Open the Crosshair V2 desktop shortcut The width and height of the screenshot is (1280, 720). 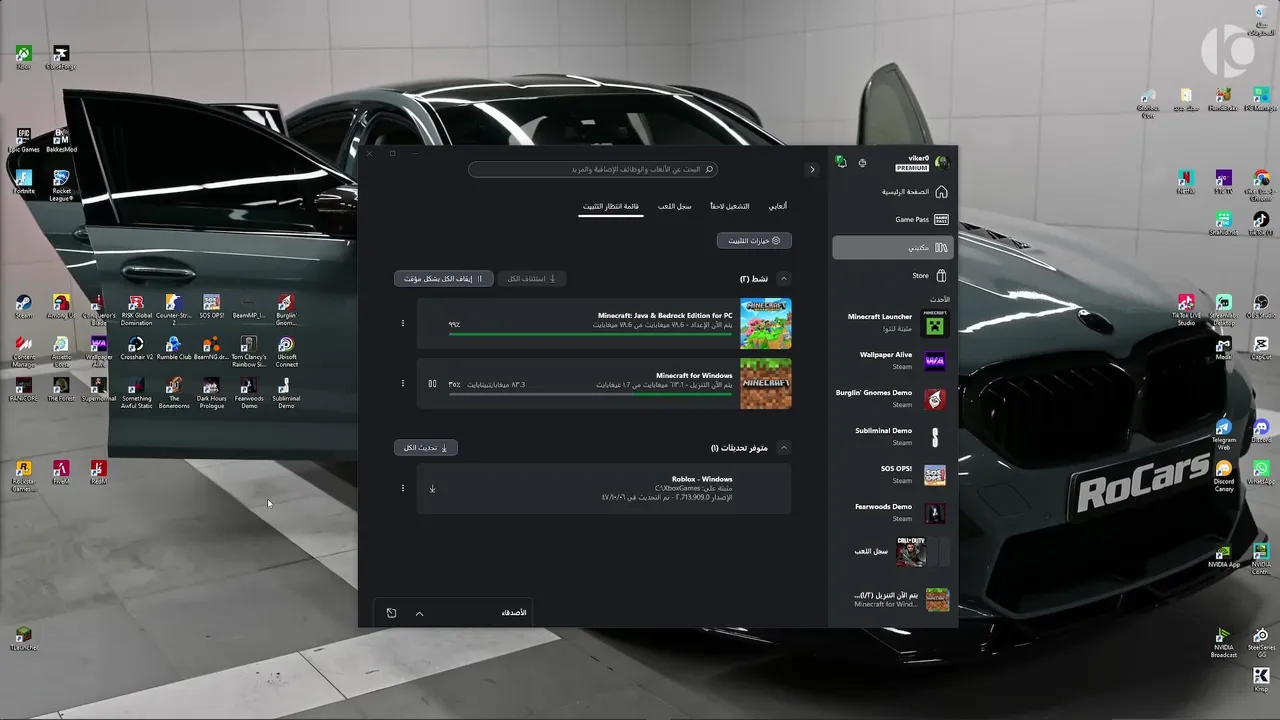[136, 348]
